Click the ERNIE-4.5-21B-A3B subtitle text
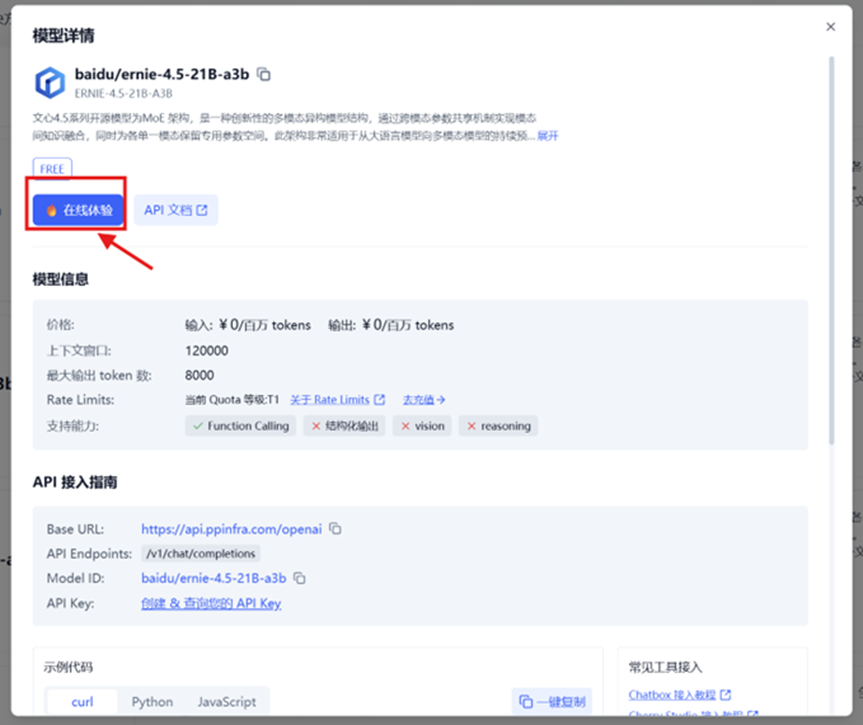 click(x=123, y=94)
